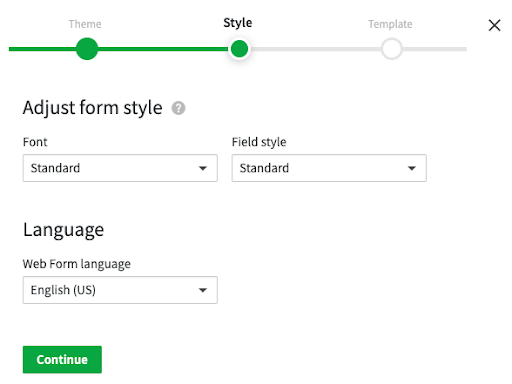Image resolution: width=512 pixels, height=384 pixels.
Task: Open the Field style dropdown
Action: (329, 168)
